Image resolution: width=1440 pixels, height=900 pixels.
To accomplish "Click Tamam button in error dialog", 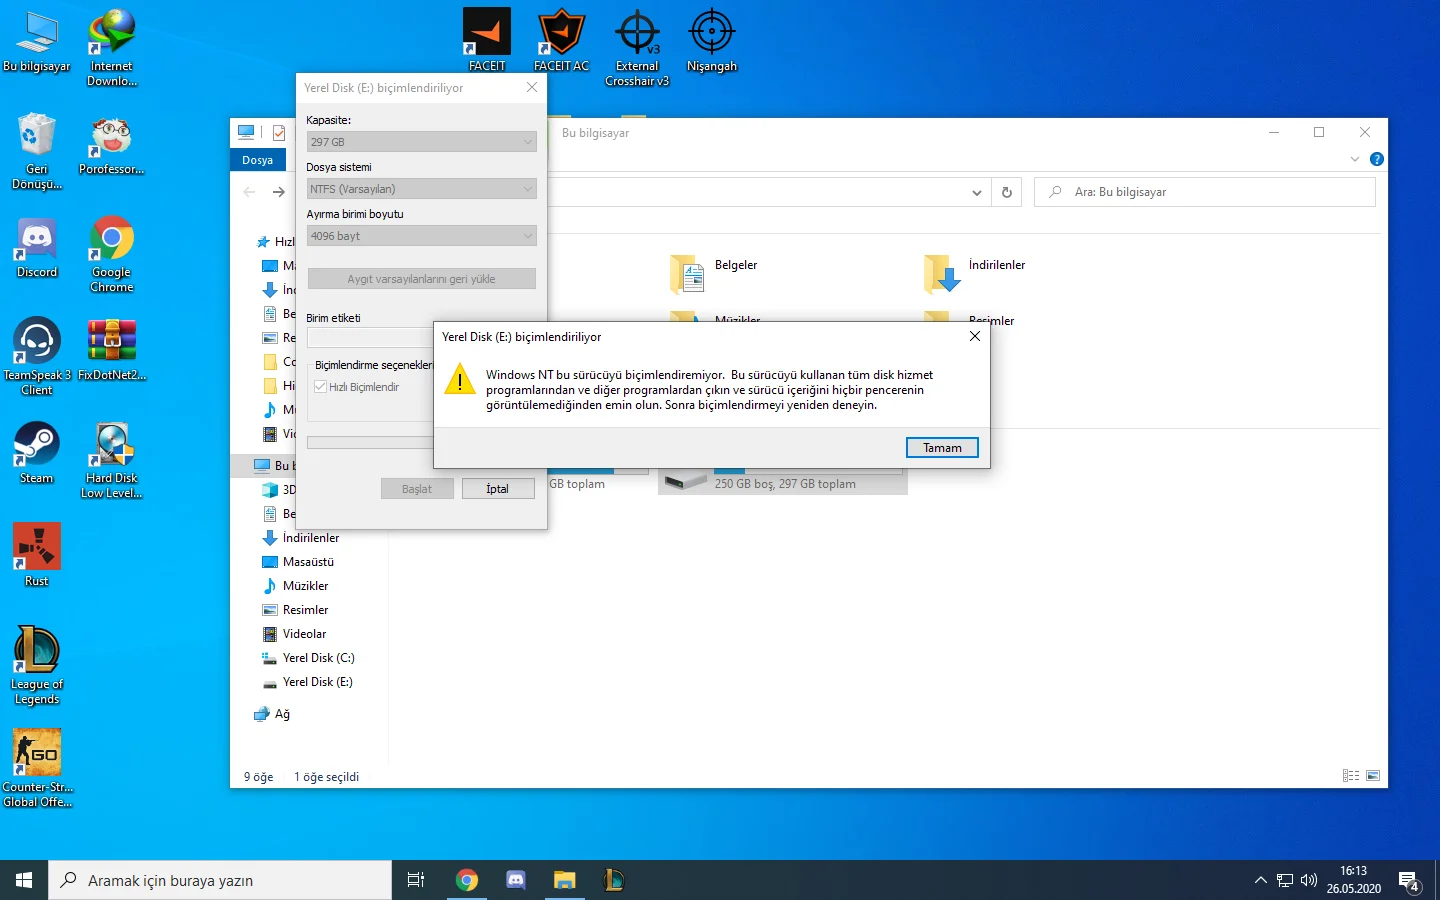I will point(941,448).
